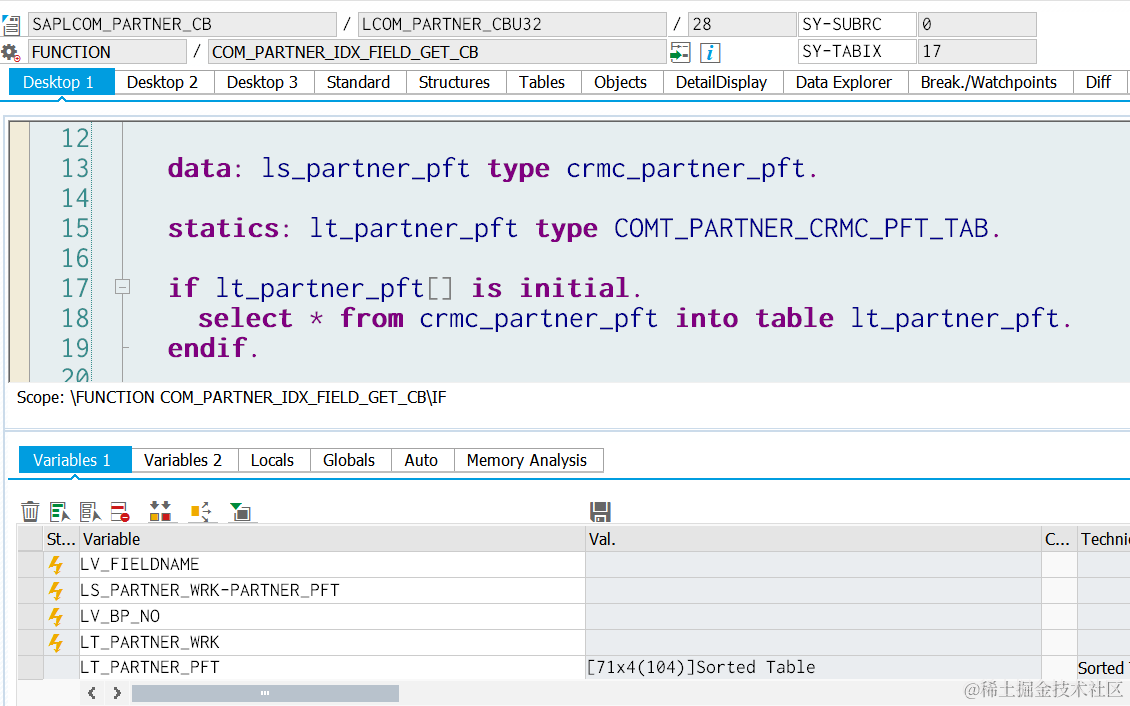This screenshot has height=706, width=1130.
Task: Select the Memory Analysis tab
Action: point(527,460)
